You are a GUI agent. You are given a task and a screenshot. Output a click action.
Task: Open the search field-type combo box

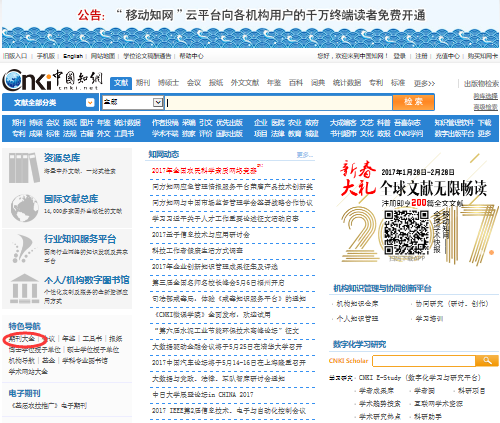click(x=132, y=102)
